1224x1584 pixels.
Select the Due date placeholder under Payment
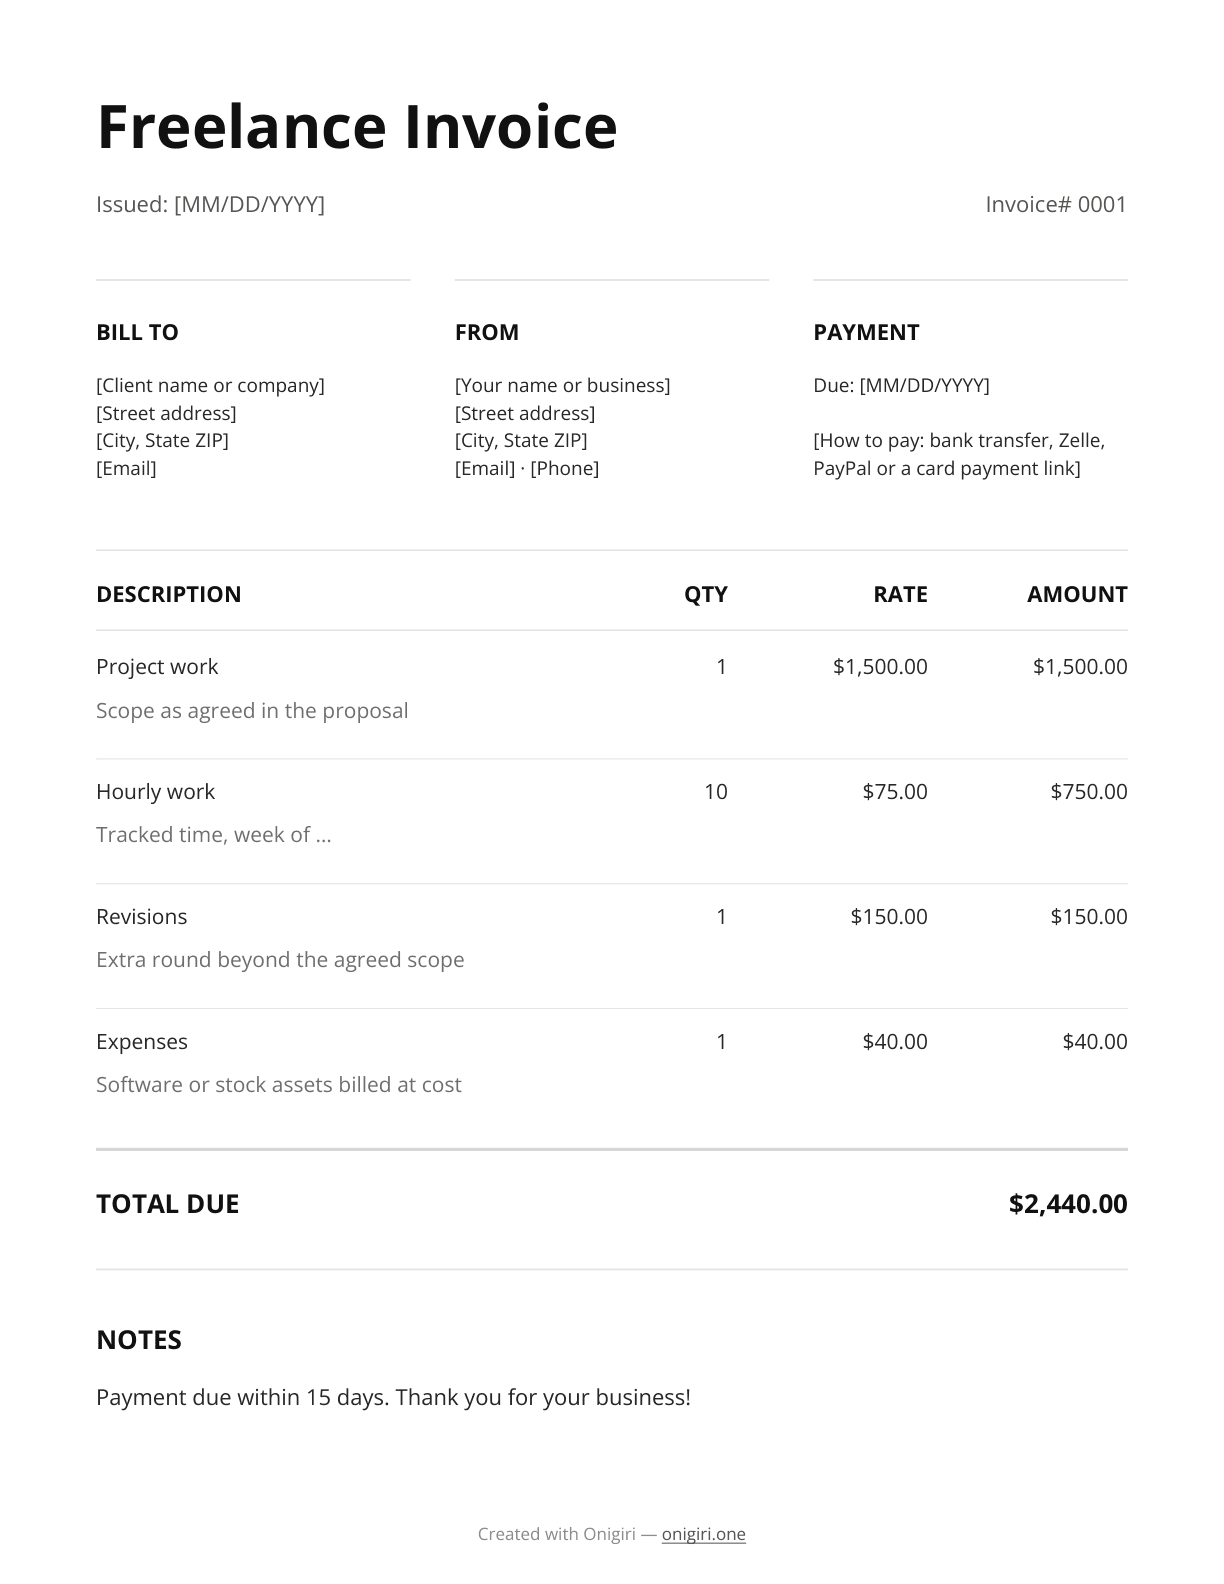[x=901, y=385]
